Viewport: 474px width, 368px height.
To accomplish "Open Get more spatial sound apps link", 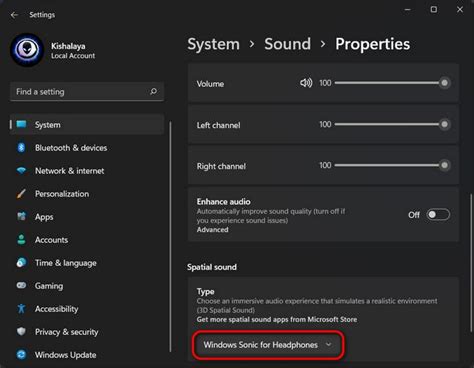I will (x=277, y=319).
